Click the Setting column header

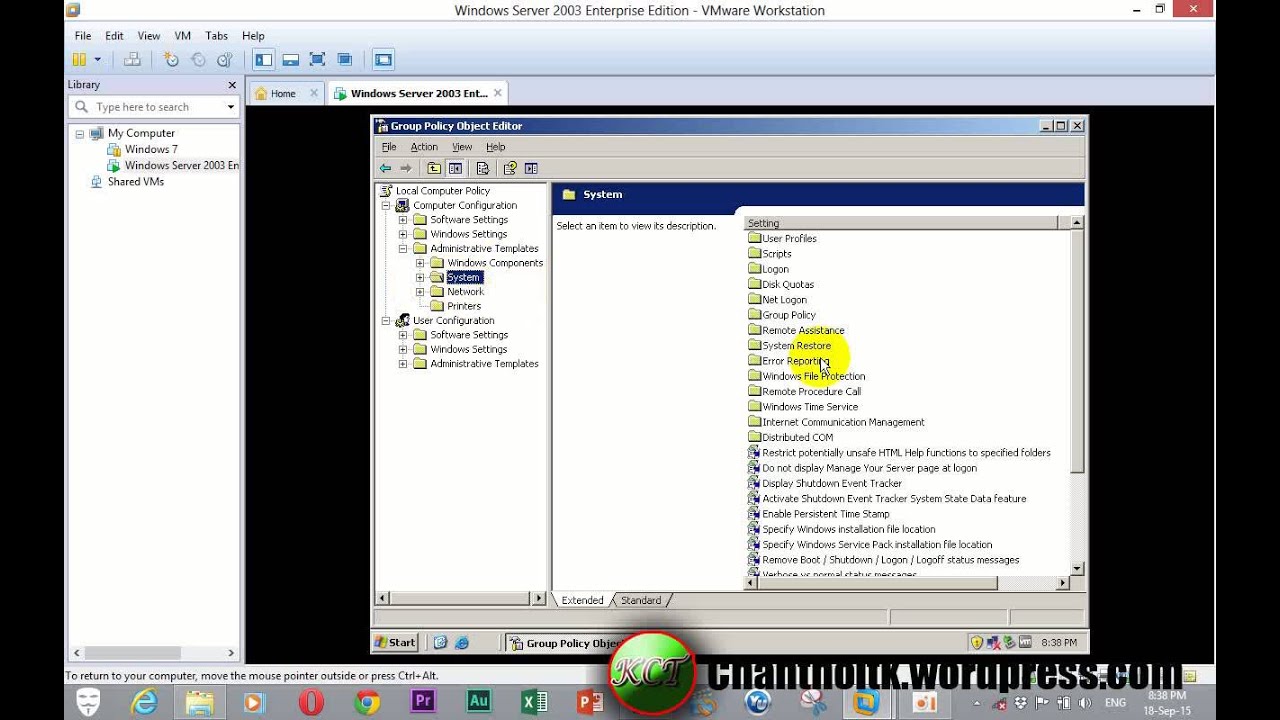(x=901, y=223)
